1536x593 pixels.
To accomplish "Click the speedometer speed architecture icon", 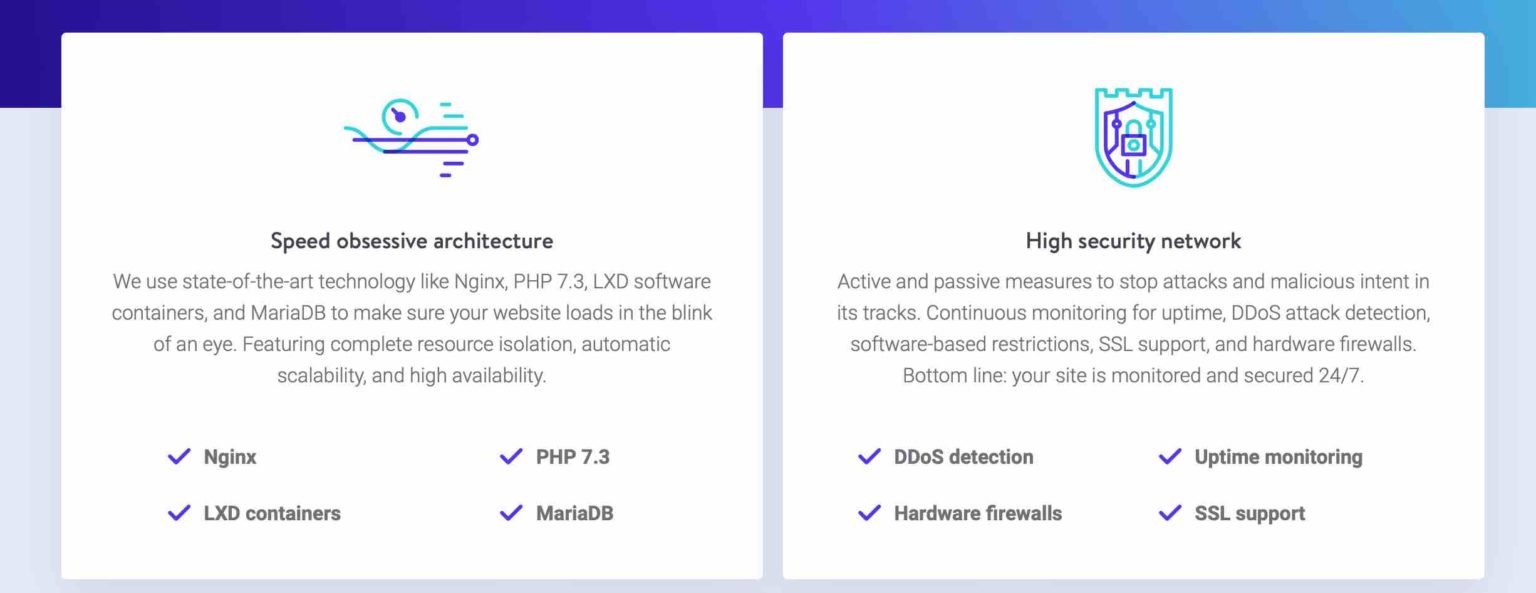I will pos(411,138).
